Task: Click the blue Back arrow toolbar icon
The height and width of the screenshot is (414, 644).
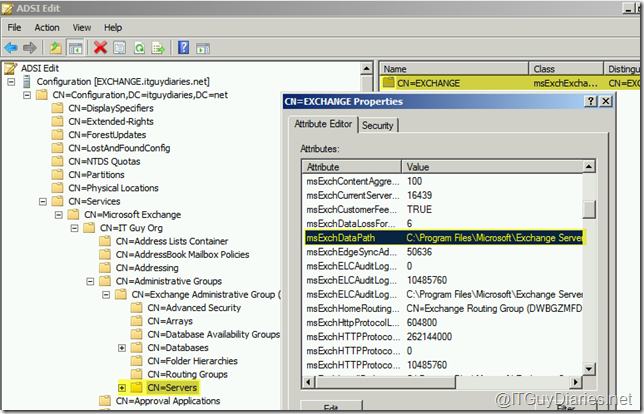Action: (11, 48)
